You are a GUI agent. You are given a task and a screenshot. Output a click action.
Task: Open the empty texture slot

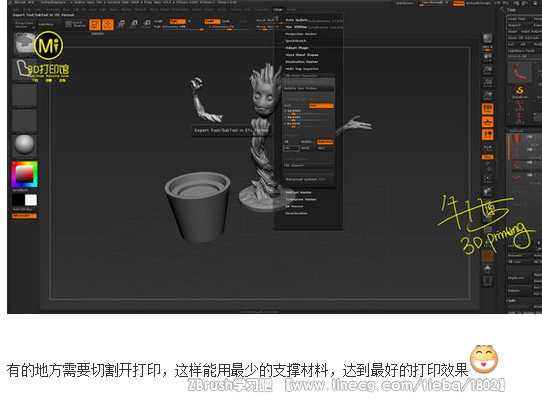click(x=25, y=120)
